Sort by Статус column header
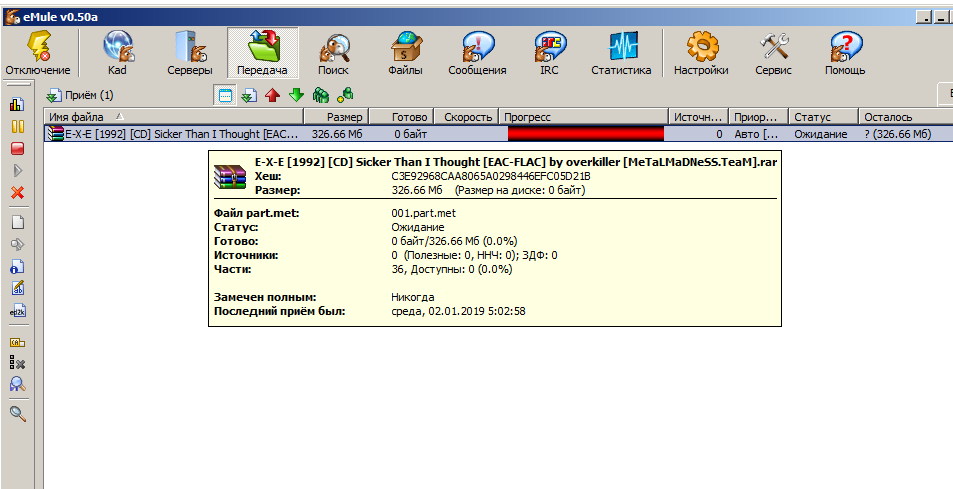 [x=823, y=117]
